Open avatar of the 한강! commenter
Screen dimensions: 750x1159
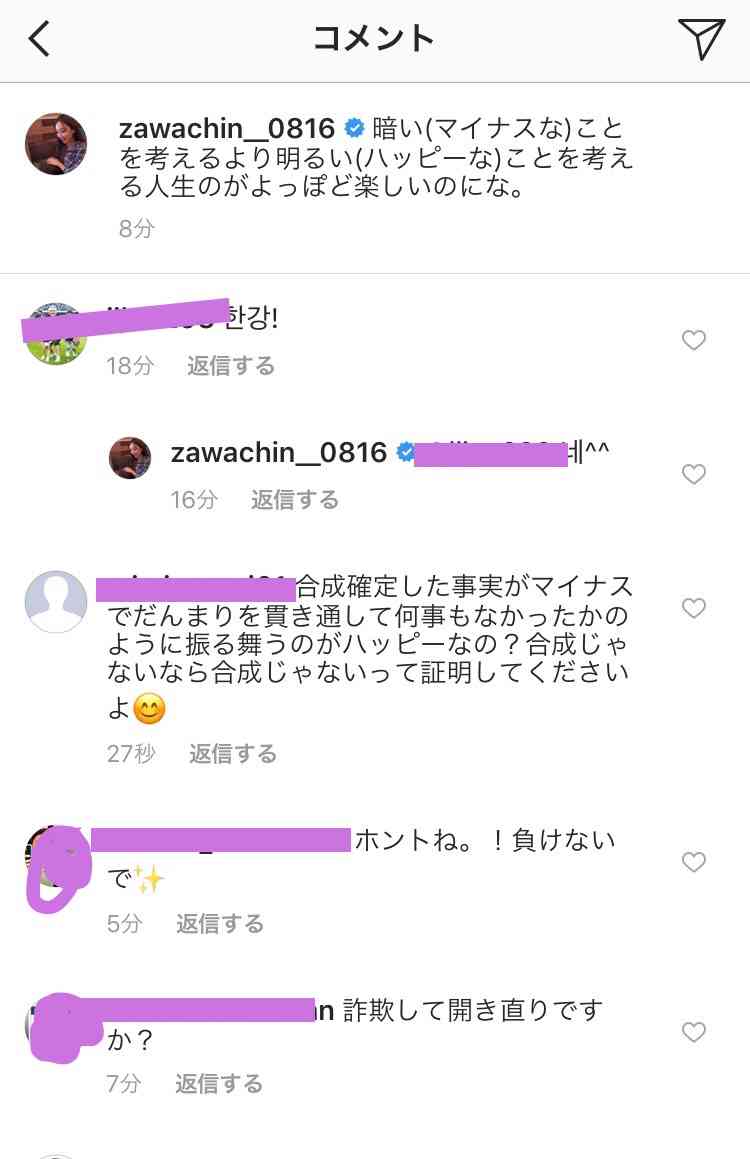click(x=56, y=334)
